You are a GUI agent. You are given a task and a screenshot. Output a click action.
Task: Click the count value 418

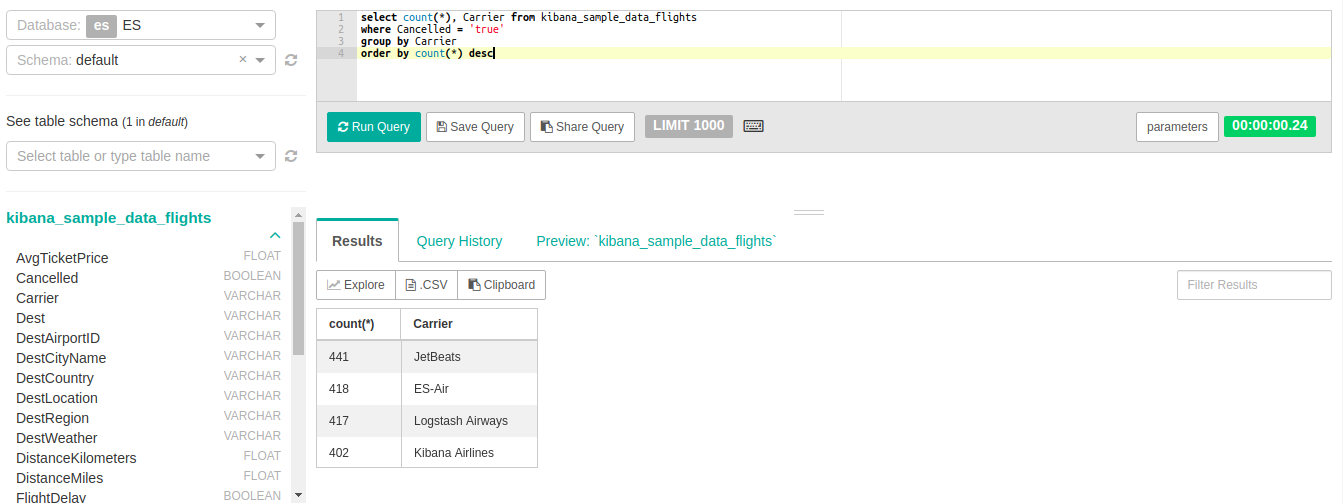pyautogui.click(x=358, y=389)
